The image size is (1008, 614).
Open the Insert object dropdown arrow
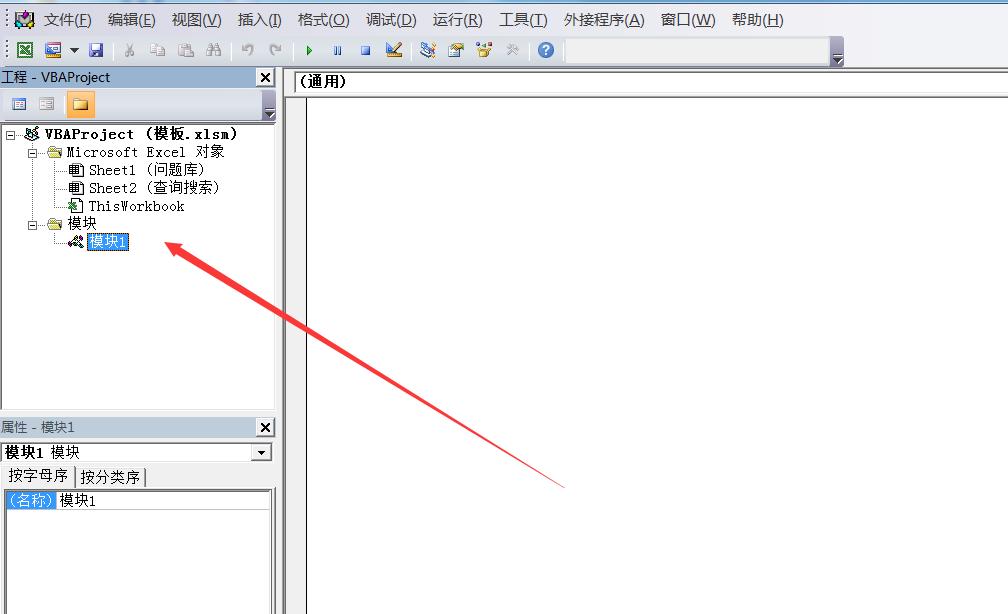(74, 50)
